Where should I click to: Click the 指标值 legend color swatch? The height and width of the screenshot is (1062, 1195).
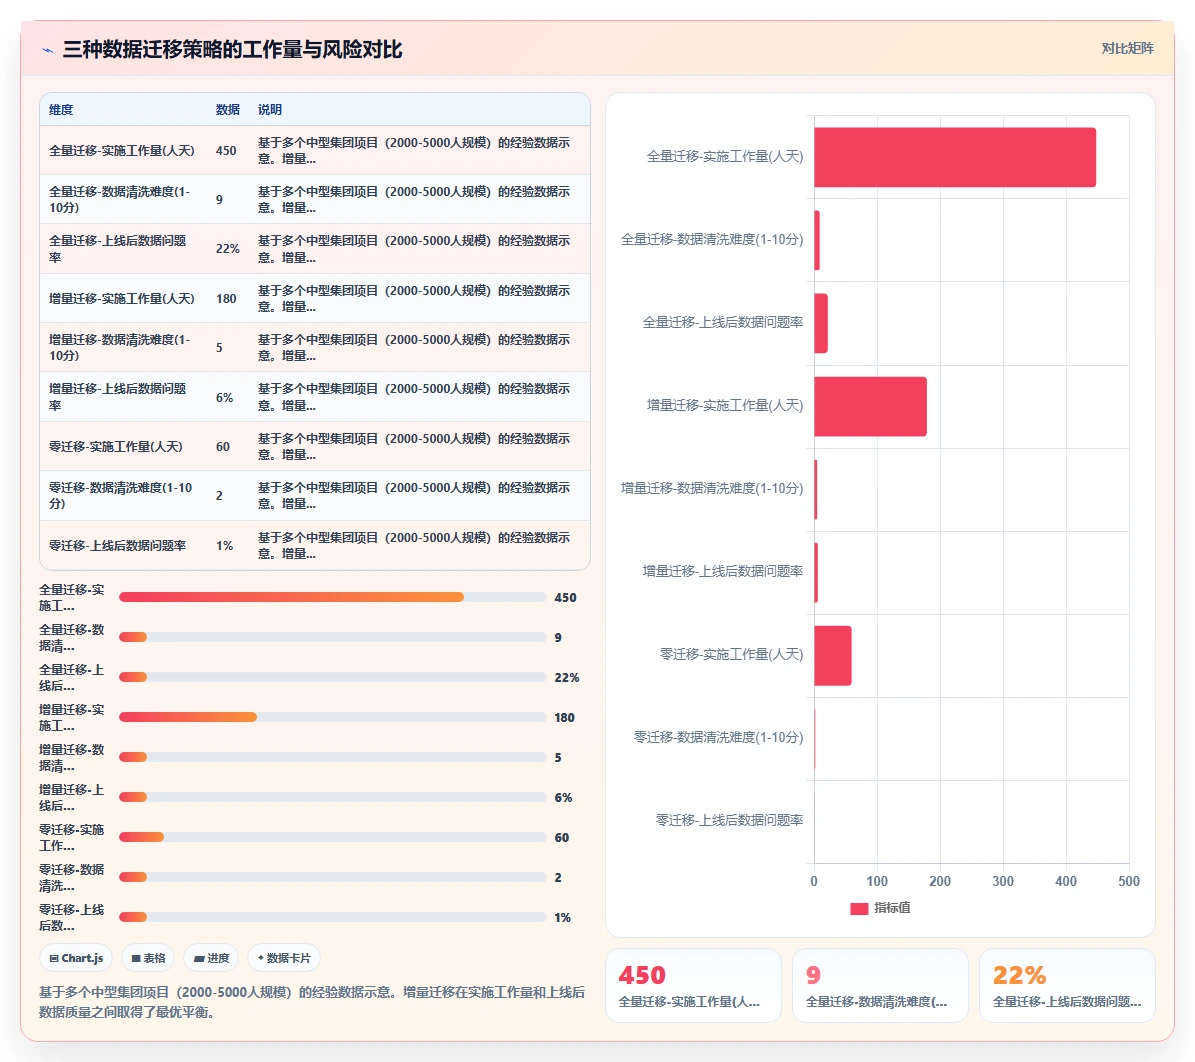[859, 909]
